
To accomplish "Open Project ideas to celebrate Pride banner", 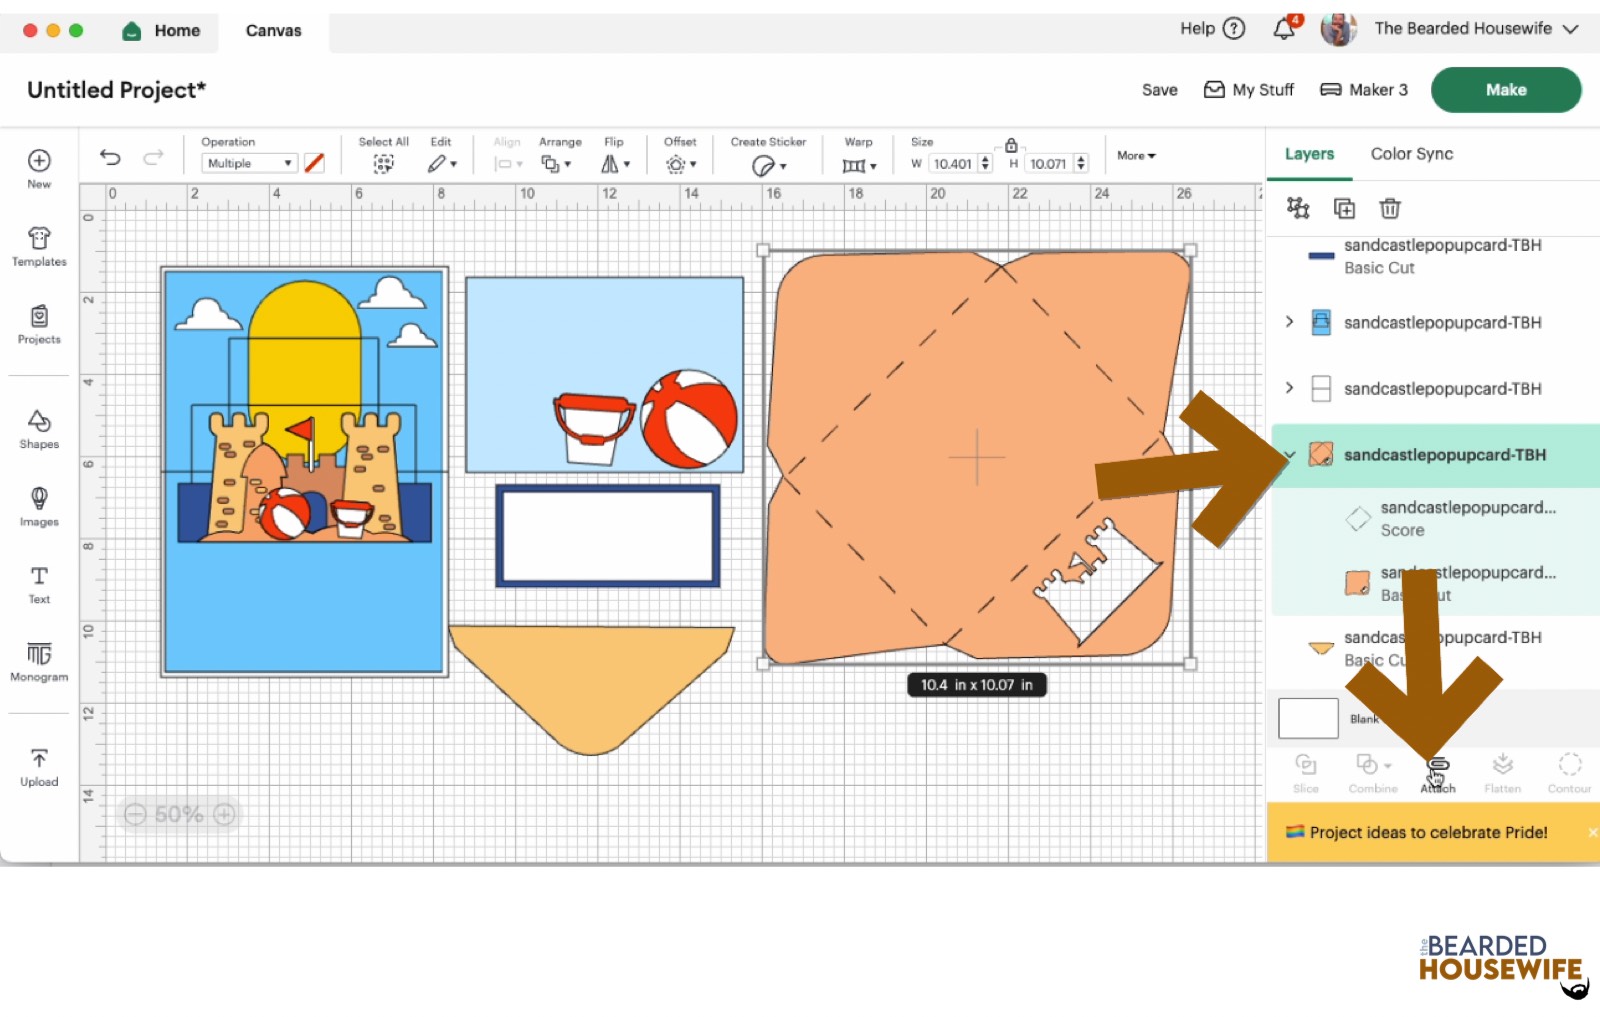I will pyautogui.click(x=1428, y=832).
